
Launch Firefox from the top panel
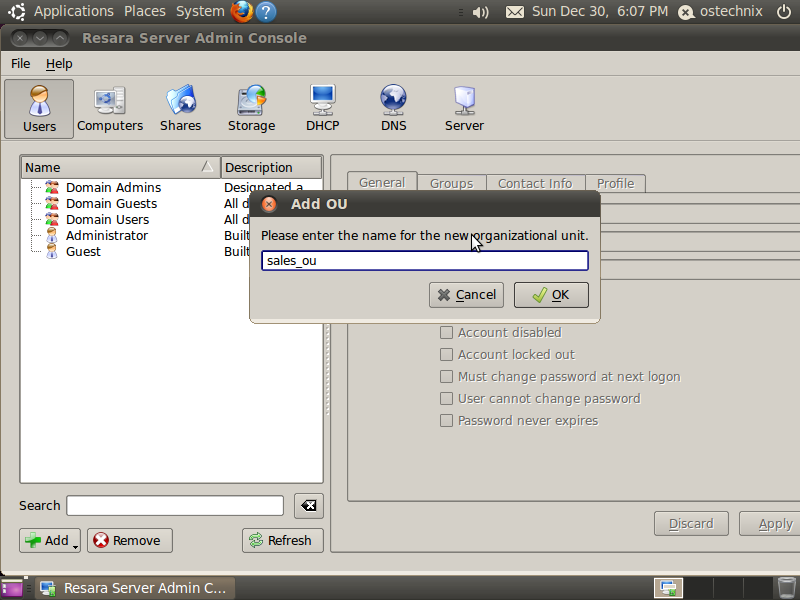click(x=242, y=11)
